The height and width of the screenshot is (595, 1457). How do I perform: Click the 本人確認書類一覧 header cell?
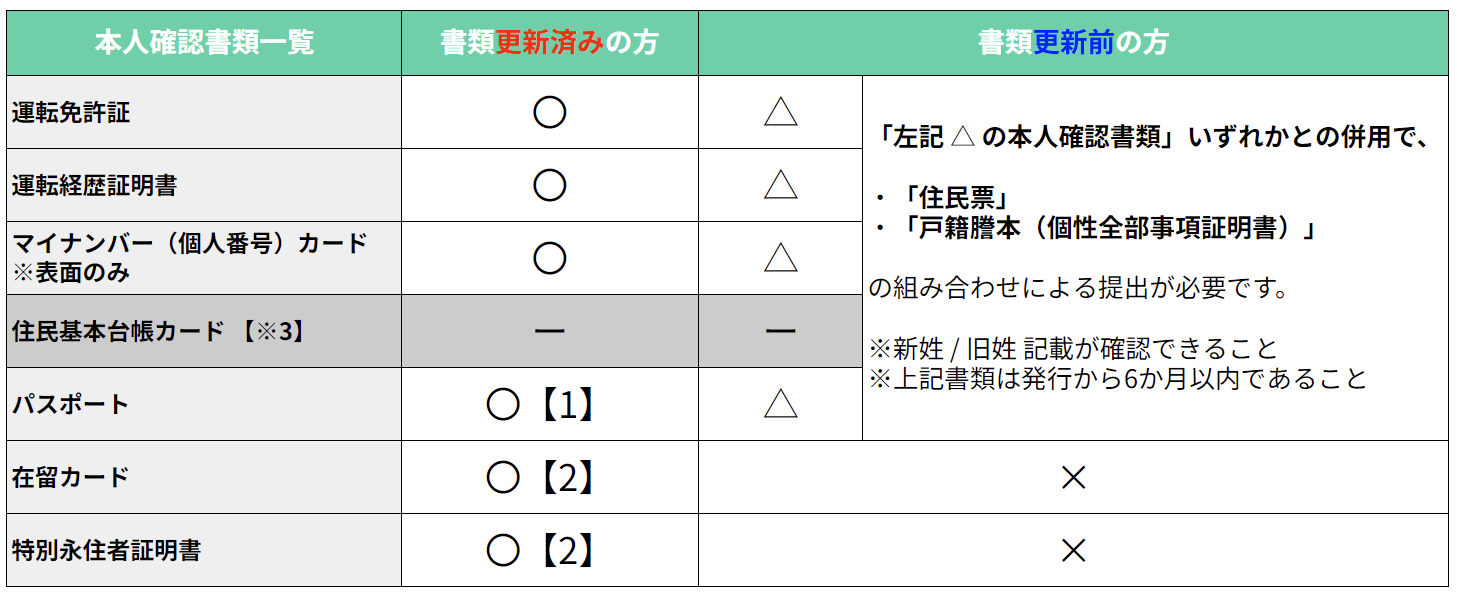pos(204,42)
